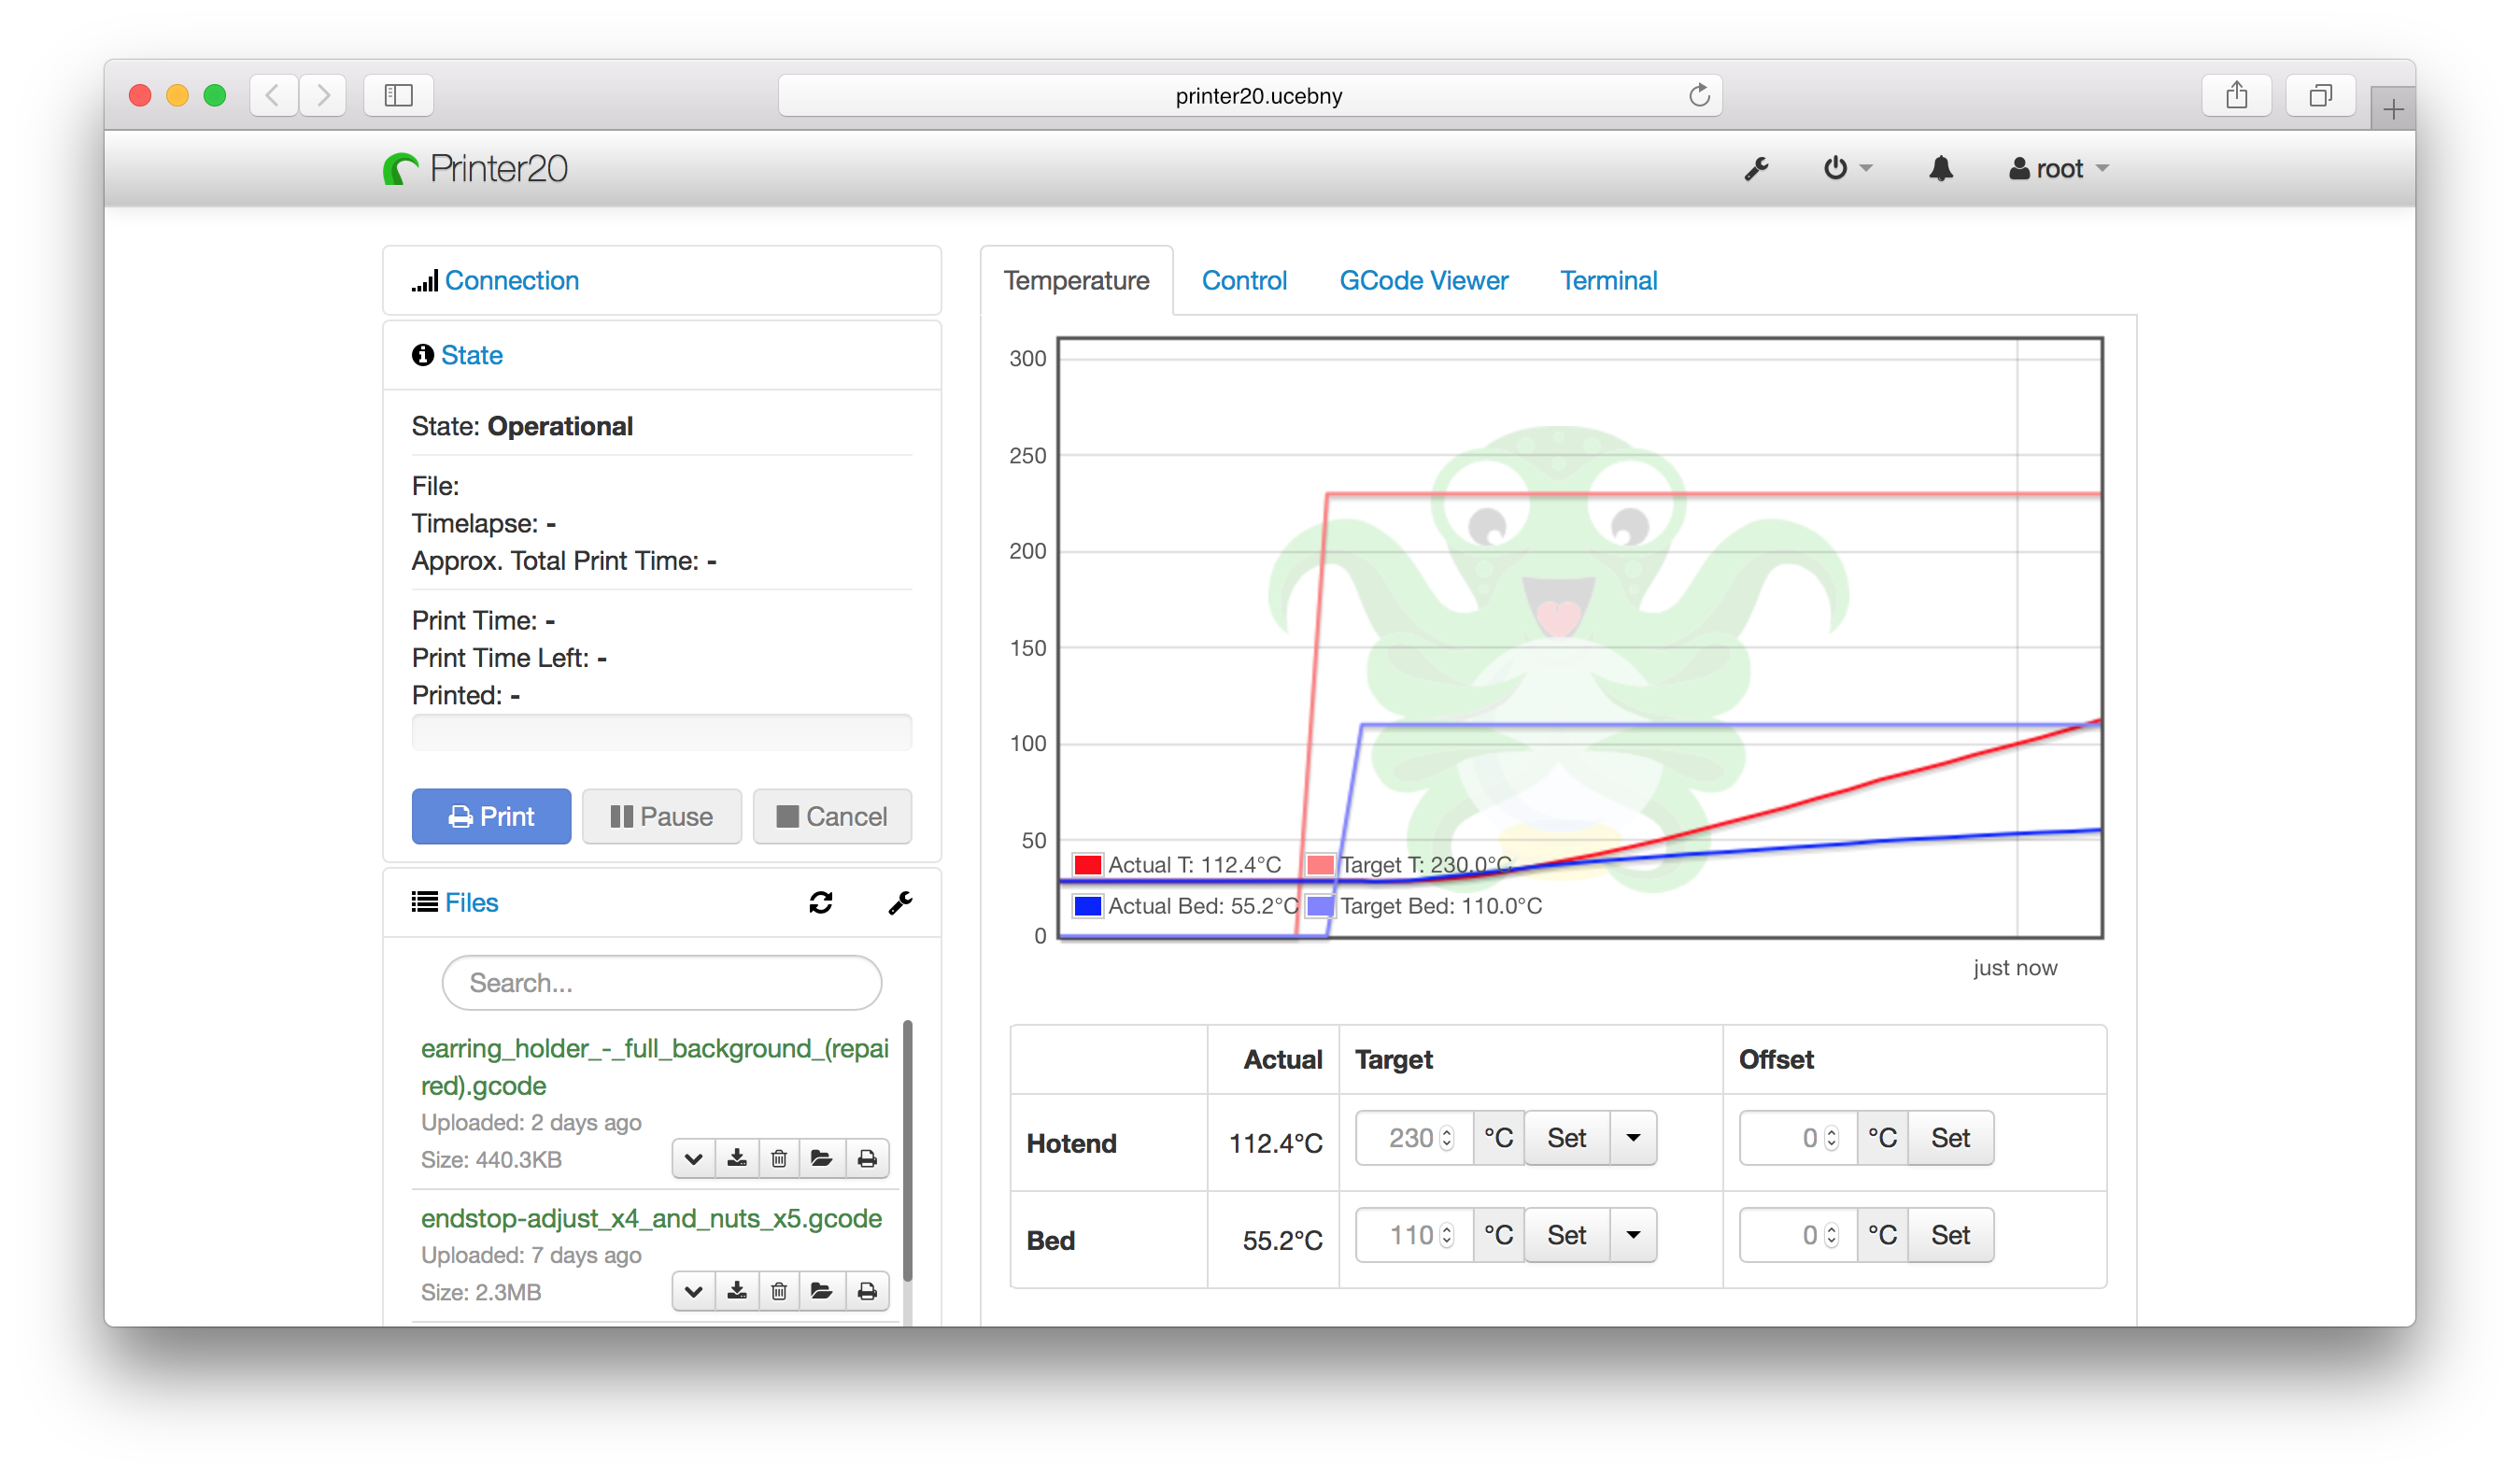
Task: Click the Hotend target temperature field
Action: tap(1414, 1137)
